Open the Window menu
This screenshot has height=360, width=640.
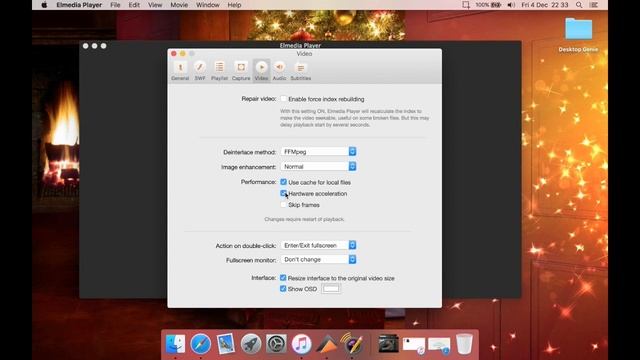(208, 5)
